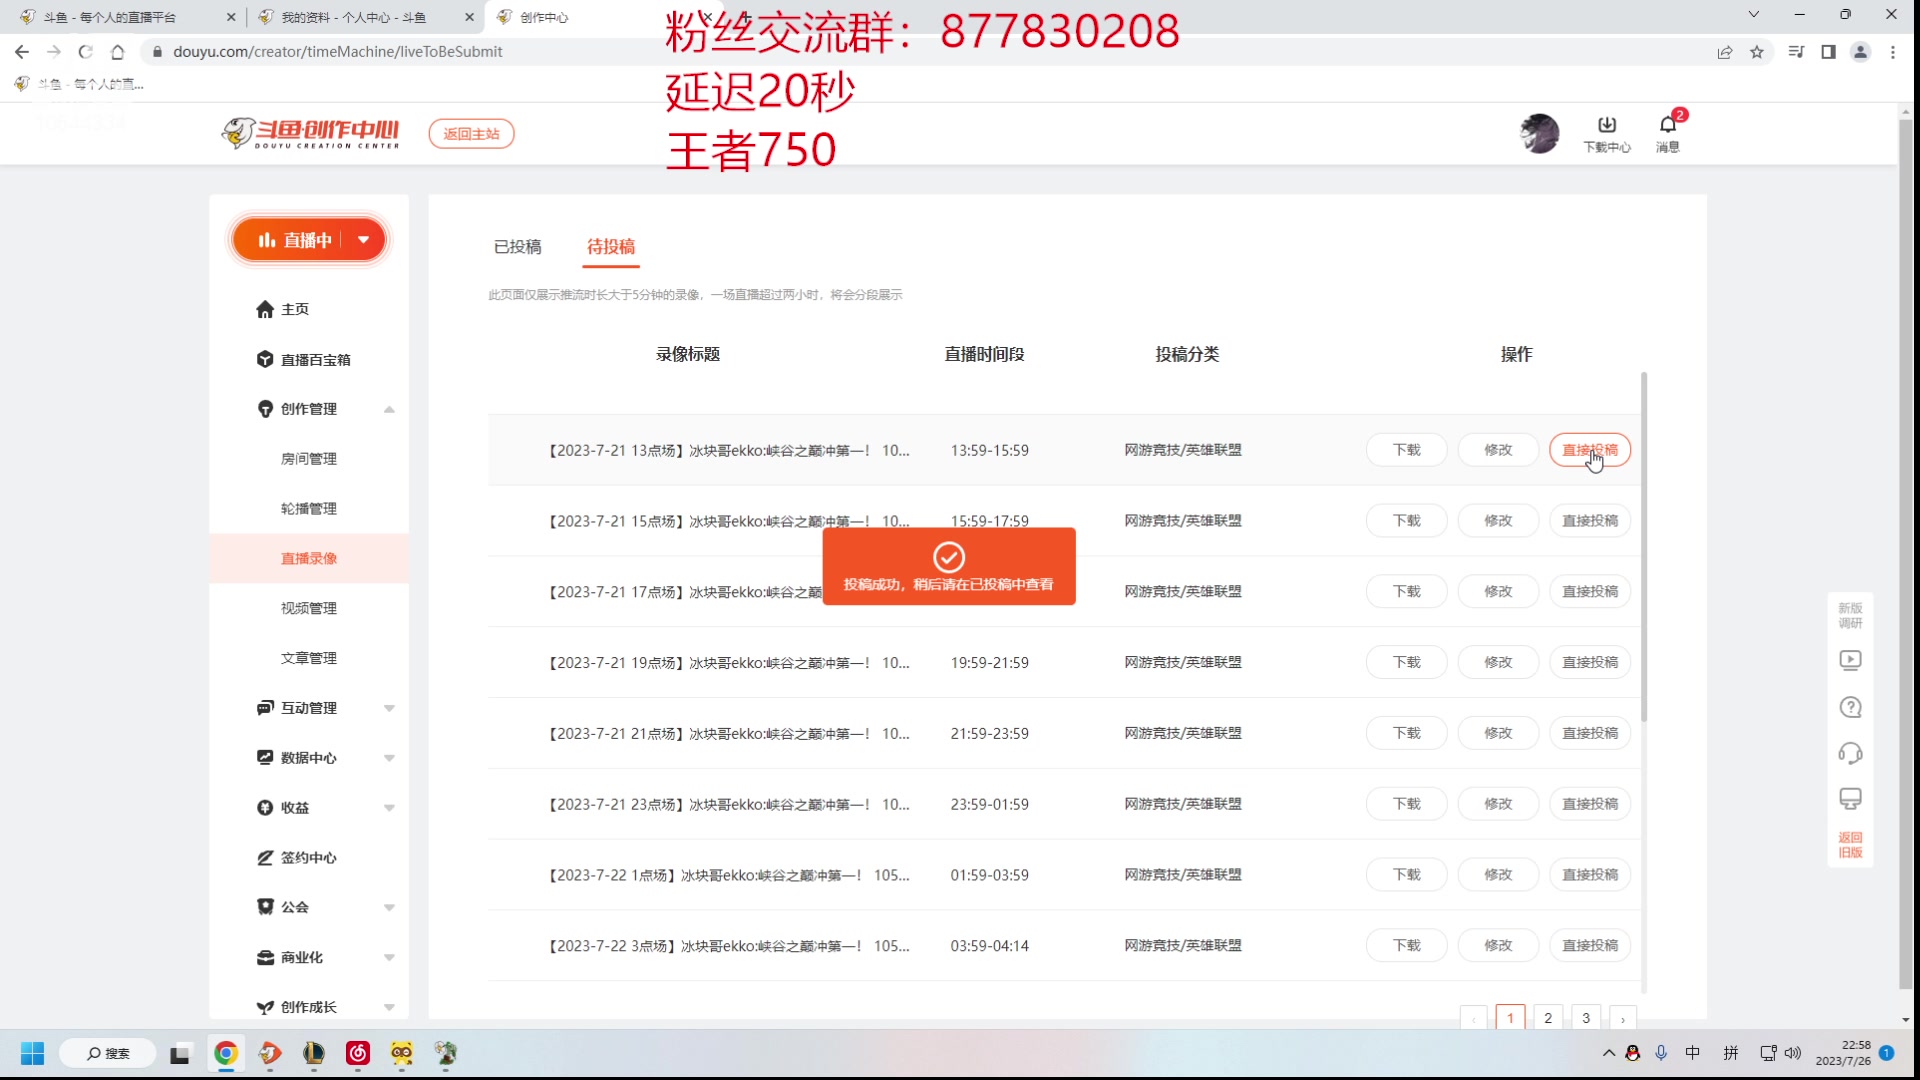The height and width of the screenshot is (1080, 1920).
Task: Select 轮播管理 submenu item
Action: coord(309,509)
